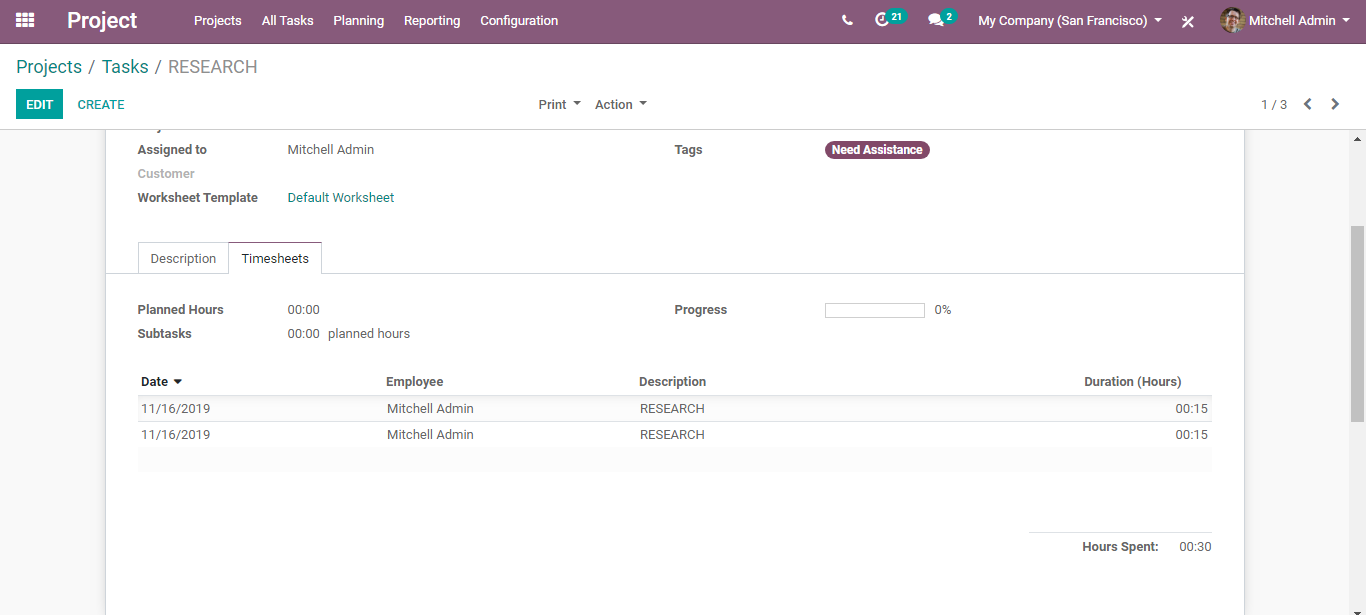Click the debug tools icon

click(1188, 21)
